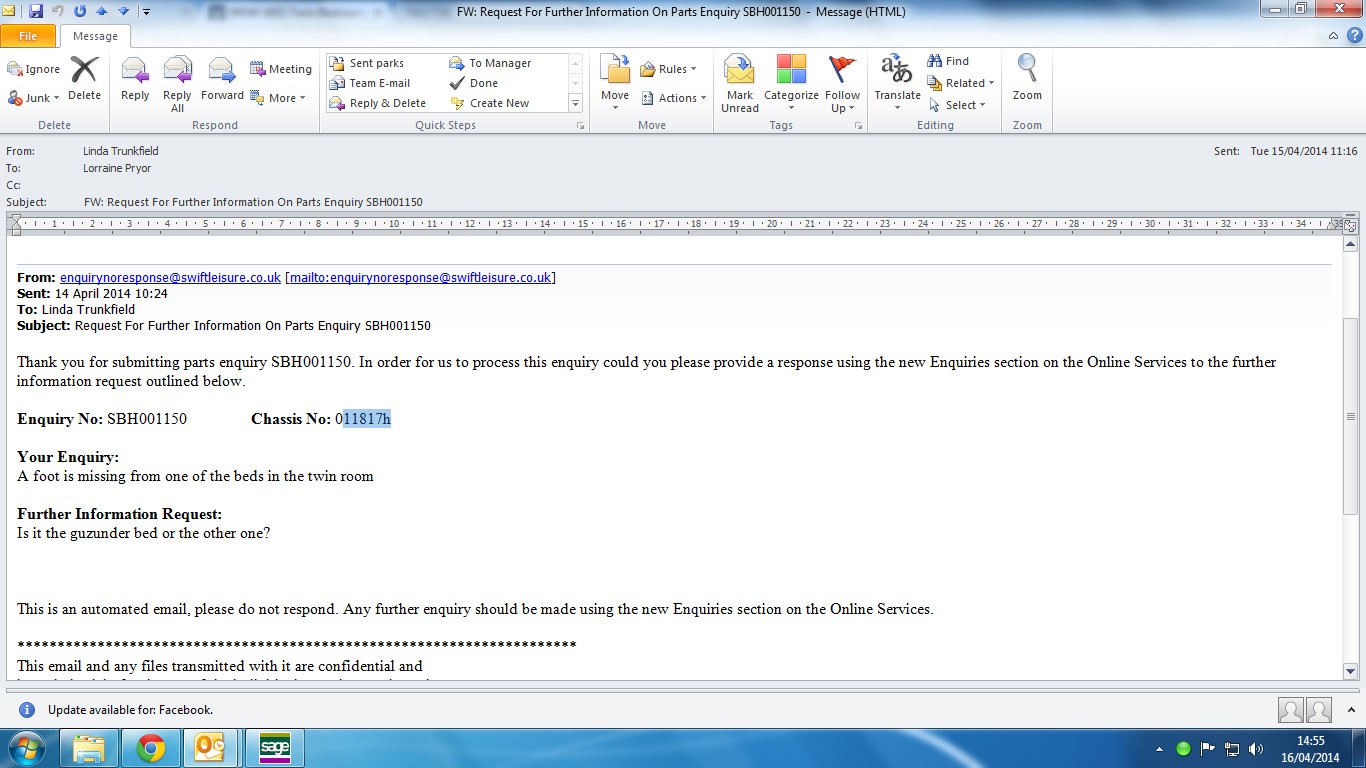Minimize the ribbon with the caret
The image size is (1366, 768).
coord(1333,36)
